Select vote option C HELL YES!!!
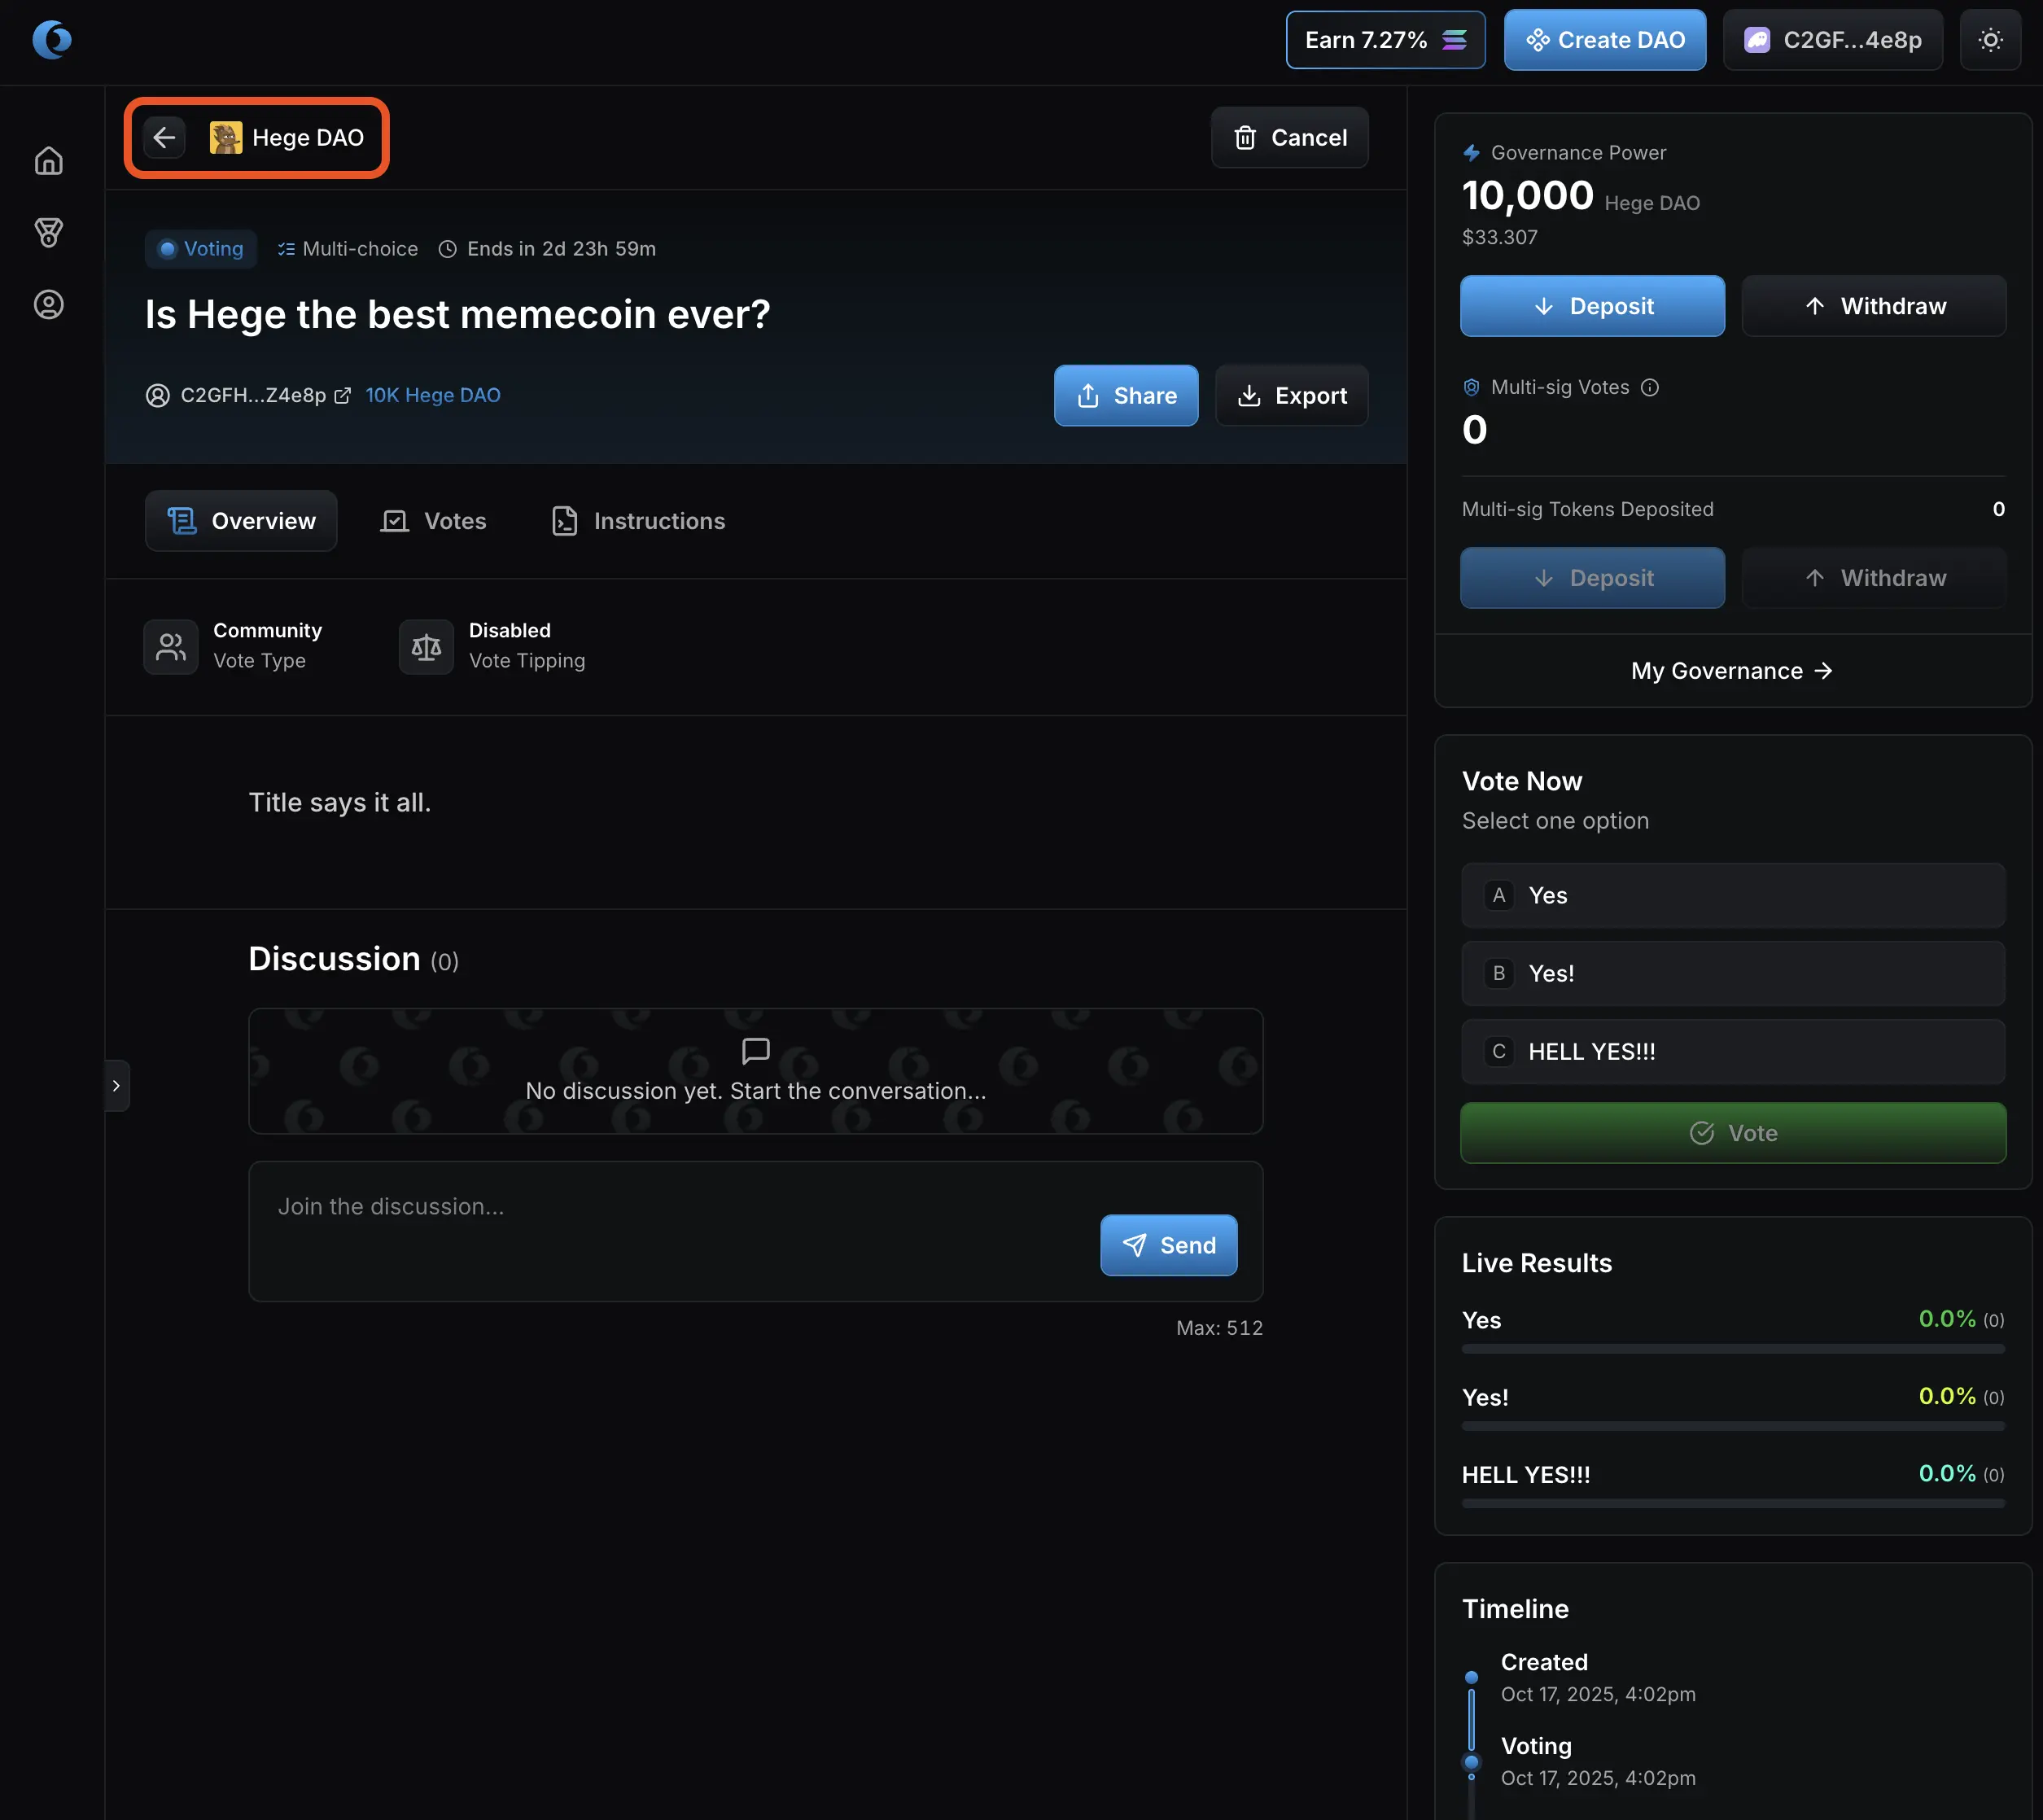The height and width of the screenshot is (1820, 2043). coord(1732,1052)
